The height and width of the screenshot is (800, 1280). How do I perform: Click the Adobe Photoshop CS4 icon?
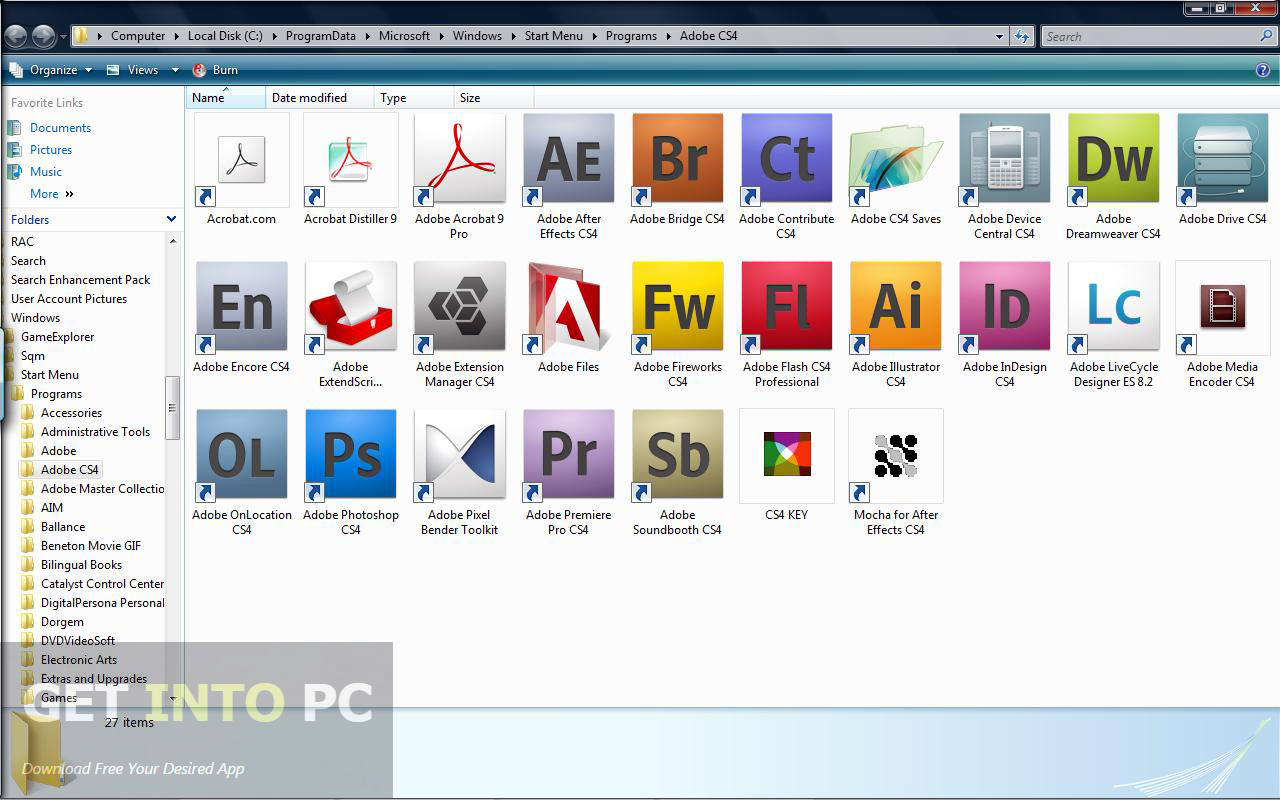tap(350, 456)
